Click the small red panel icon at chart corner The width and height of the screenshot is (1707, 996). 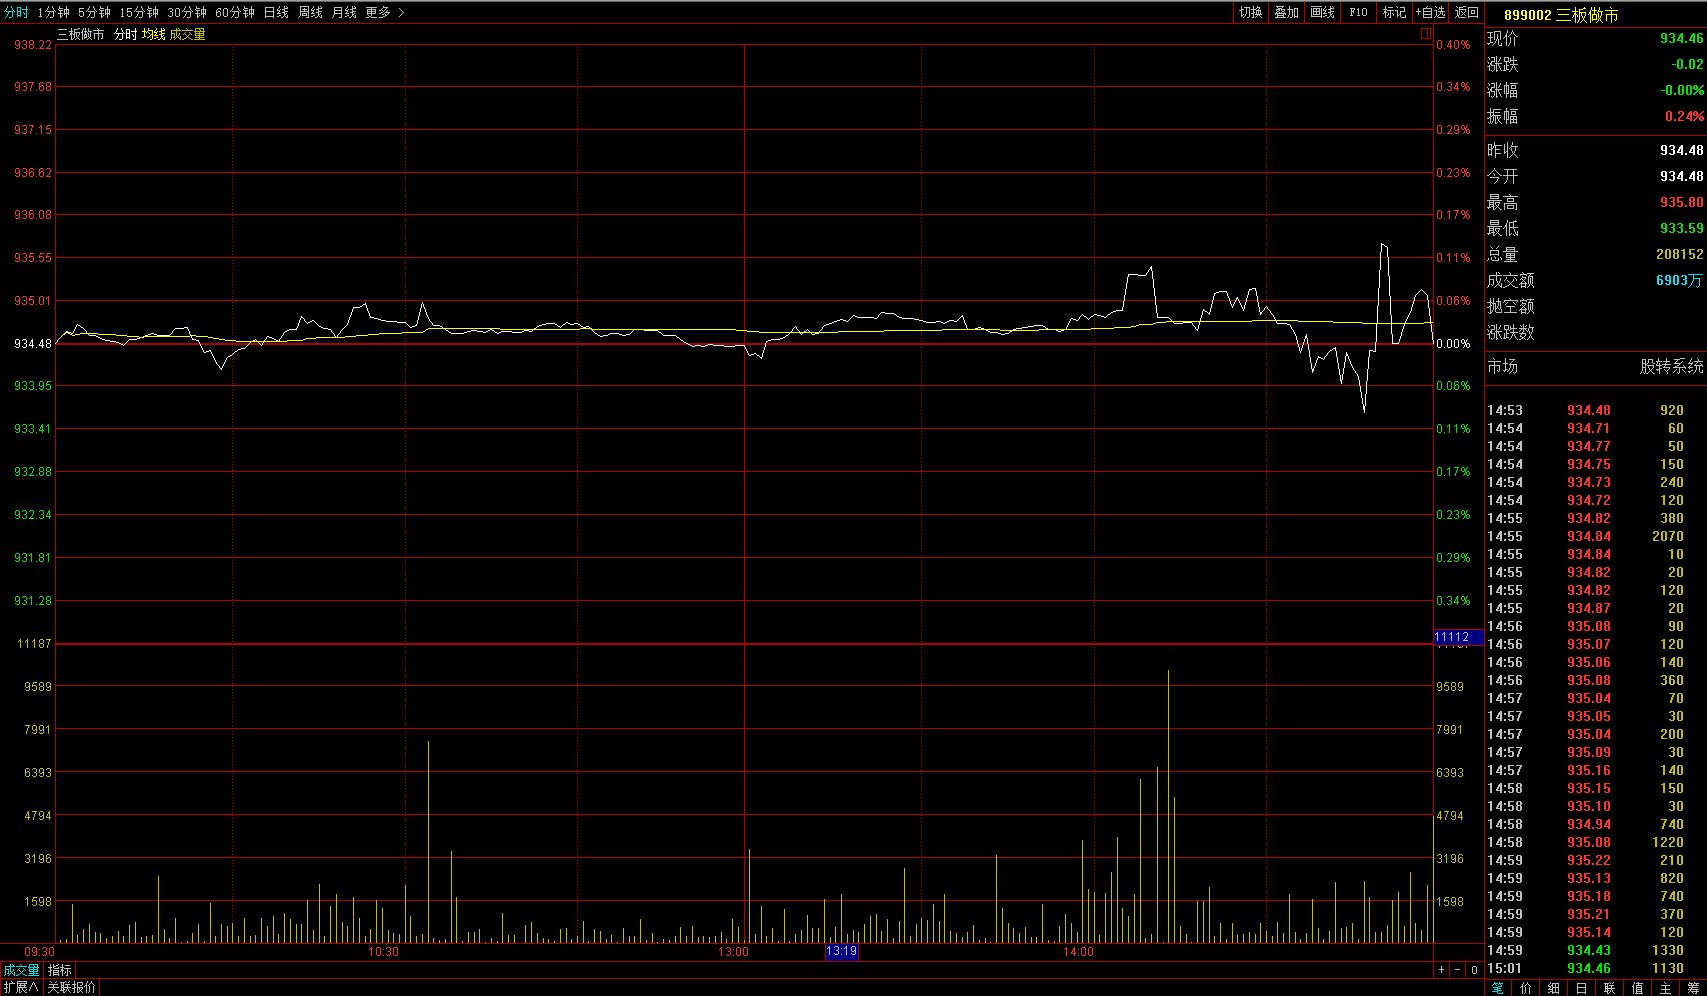coord(1425,34)
